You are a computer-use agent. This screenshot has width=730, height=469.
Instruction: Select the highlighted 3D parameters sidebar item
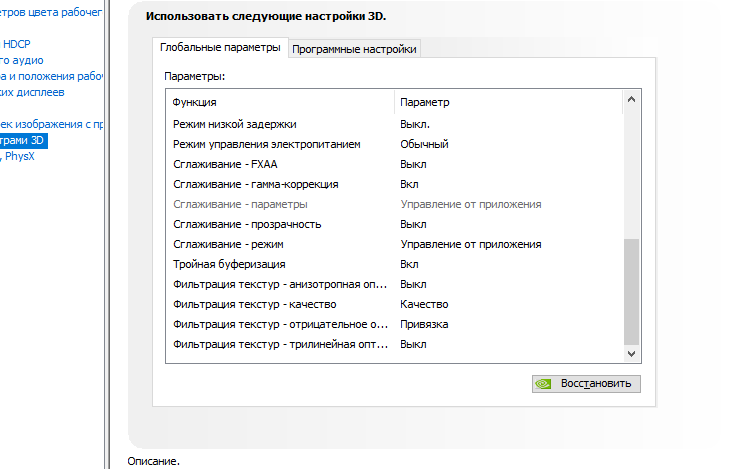(x=23, y=141)
